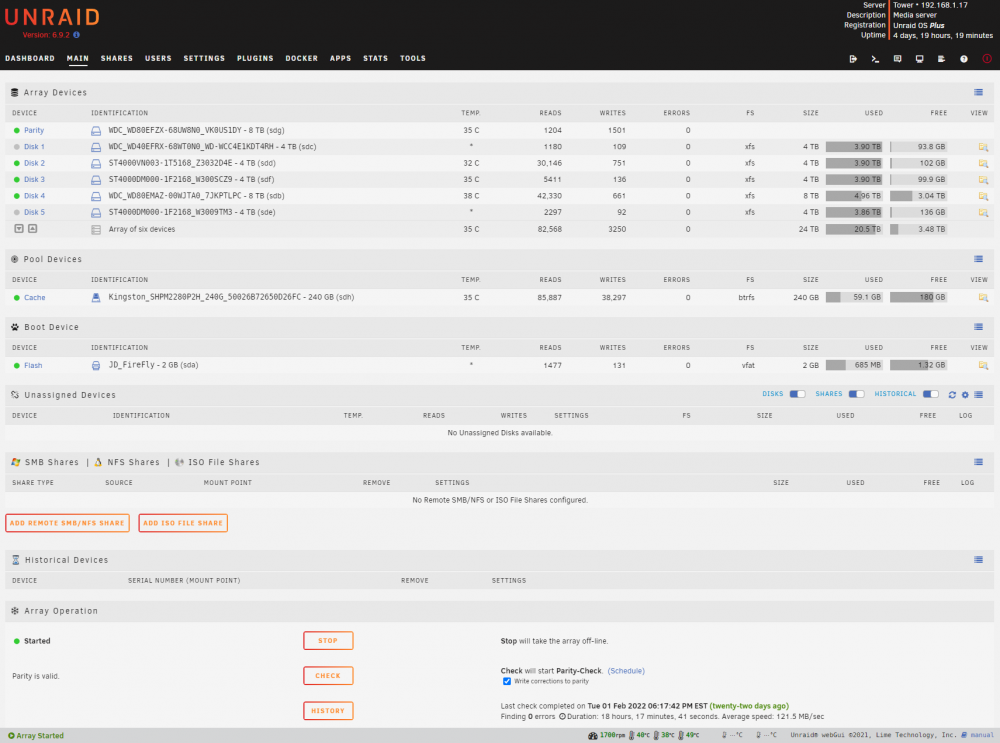Refresh Unassigned Devices with the reload icon
1000x743 pixels.
(952, 395)
